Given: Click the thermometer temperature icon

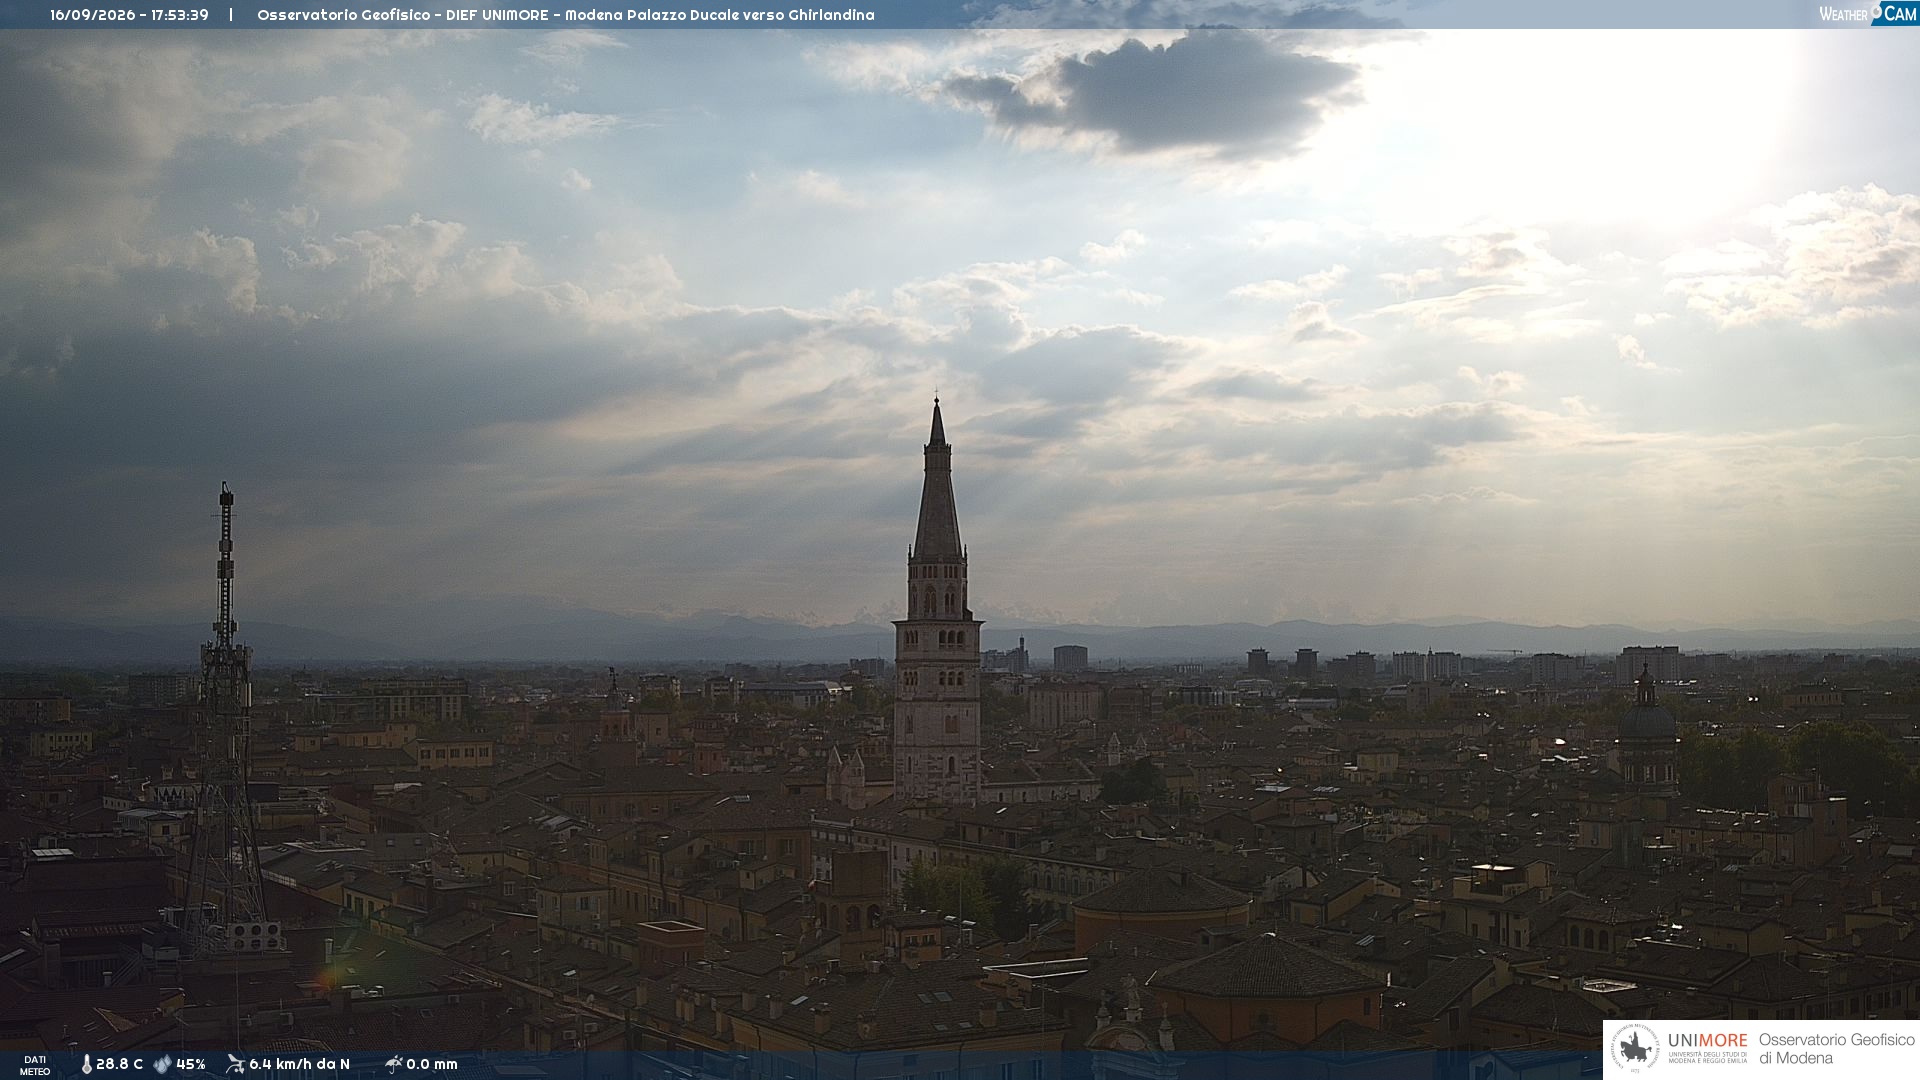Looking at the screenshot, I should click(x=86, y=1064).
